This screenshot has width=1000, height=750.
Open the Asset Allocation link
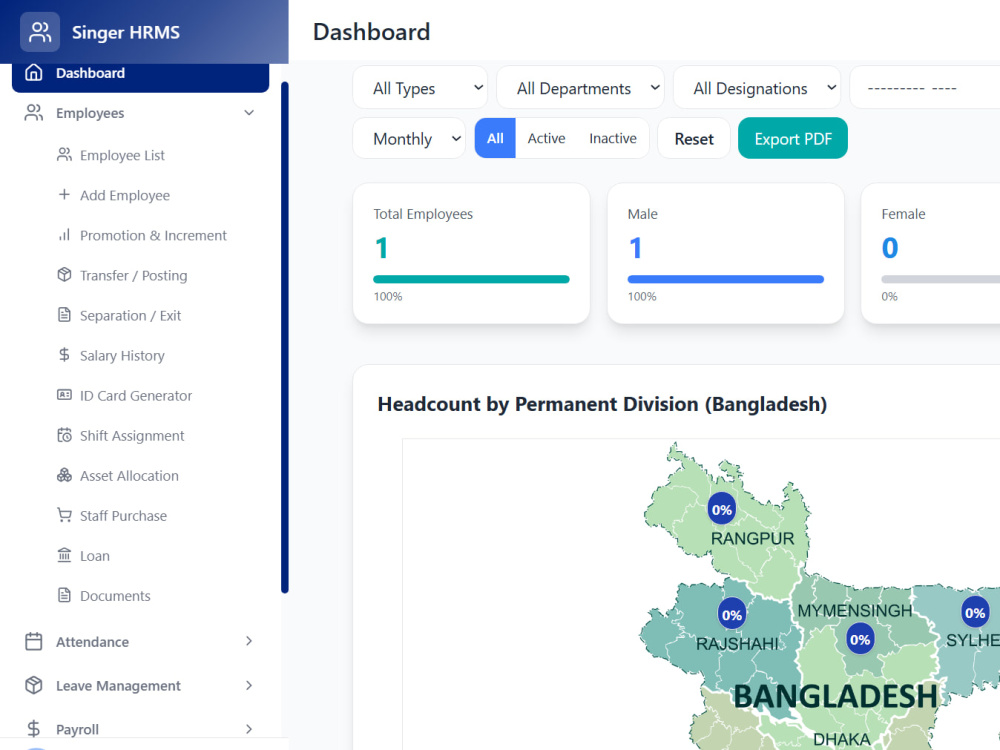(x=129, y=476)
